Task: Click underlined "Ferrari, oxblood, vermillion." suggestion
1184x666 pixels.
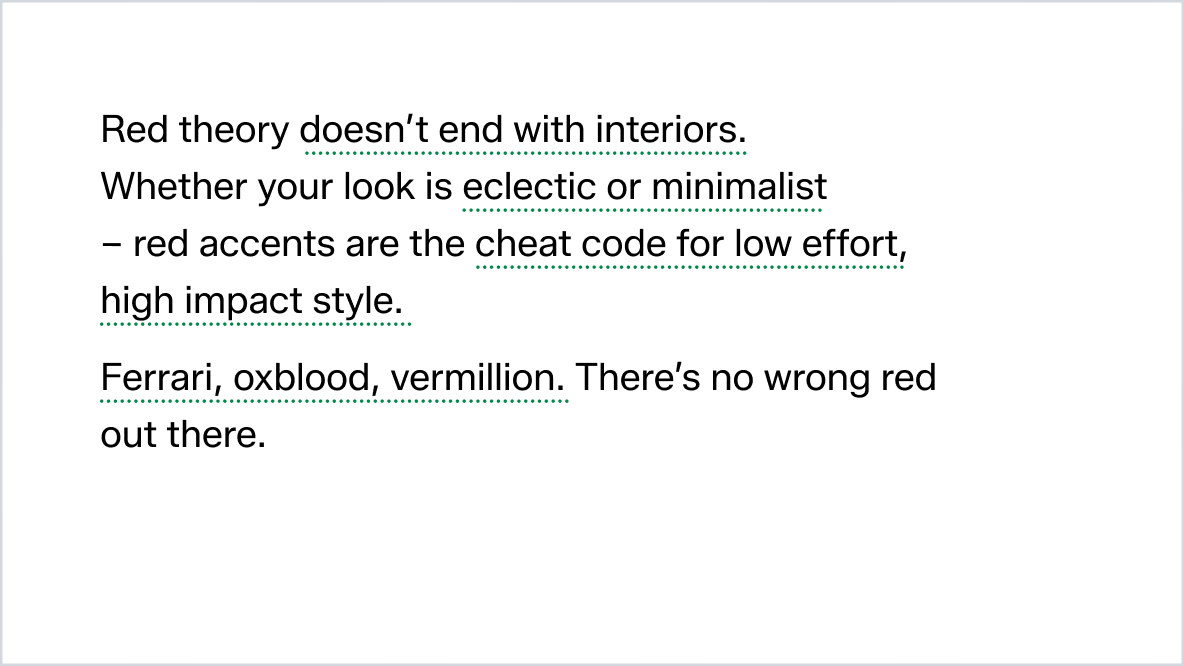Action: 334,379
